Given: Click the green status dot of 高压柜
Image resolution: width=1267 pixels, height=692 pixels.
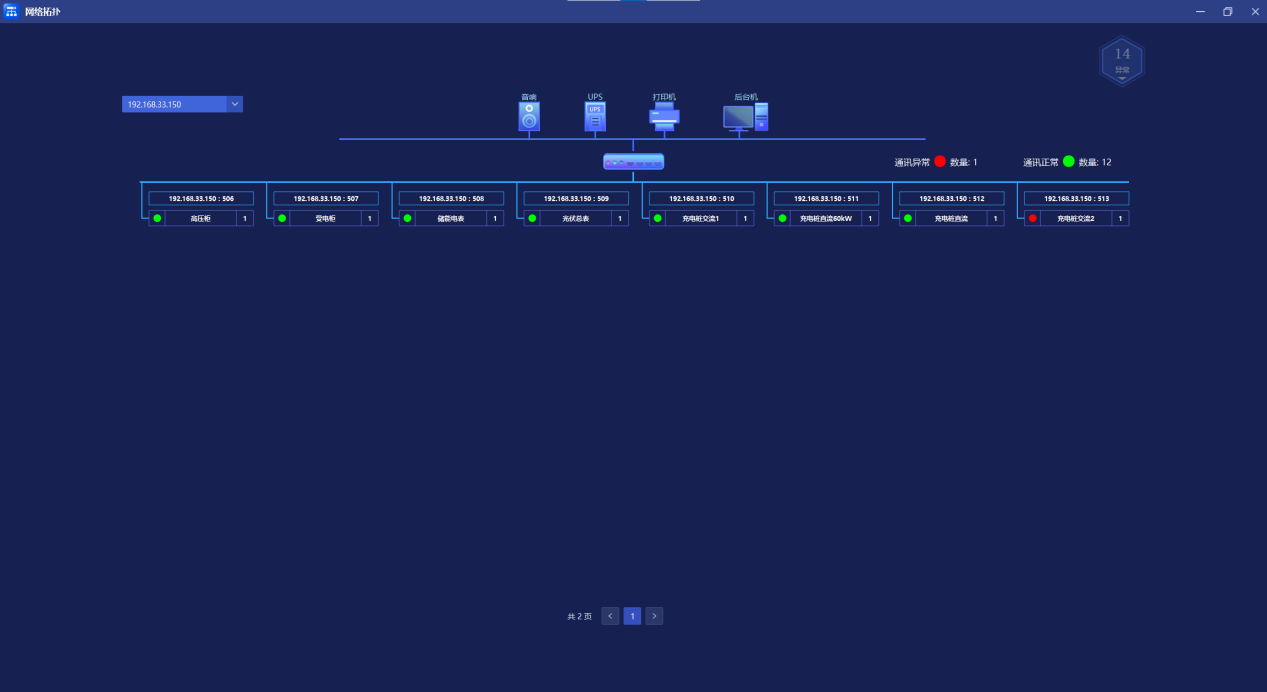Looking at the screenshot, I should coord(157,218).
